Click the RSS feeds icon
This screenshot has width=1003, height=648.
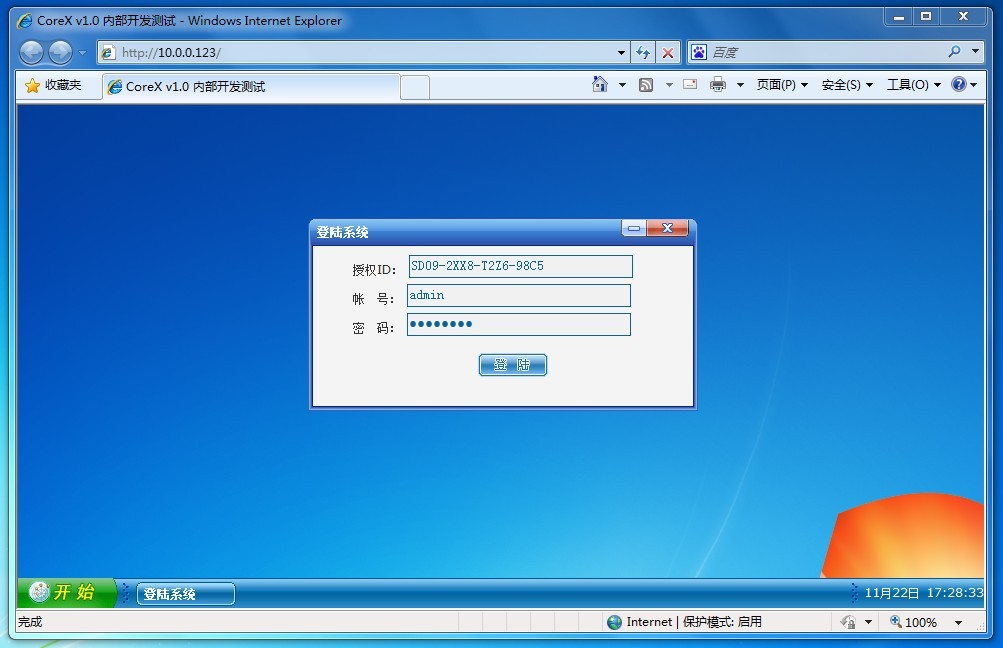646,85
